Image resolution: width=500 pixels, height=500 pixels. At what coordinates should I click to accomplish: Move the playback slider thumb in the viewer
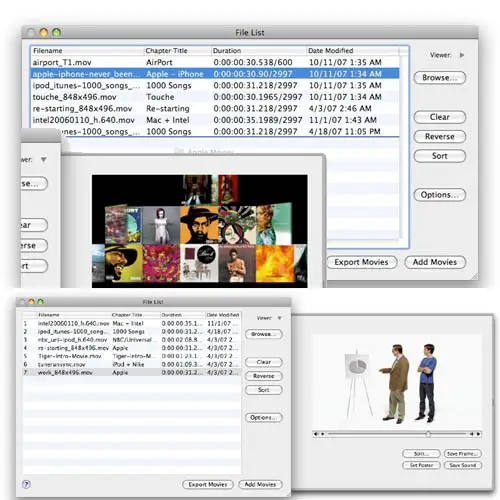tap(428, 434)
